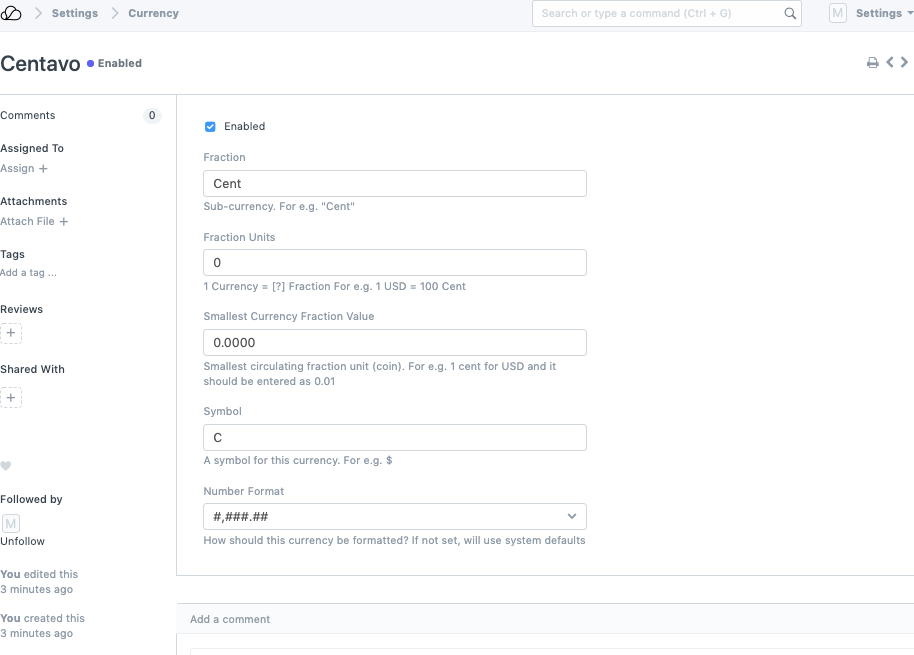This screenshot has width=914, height=655.
Task: Add a review with plus button
Action: (x=11, y=334)
